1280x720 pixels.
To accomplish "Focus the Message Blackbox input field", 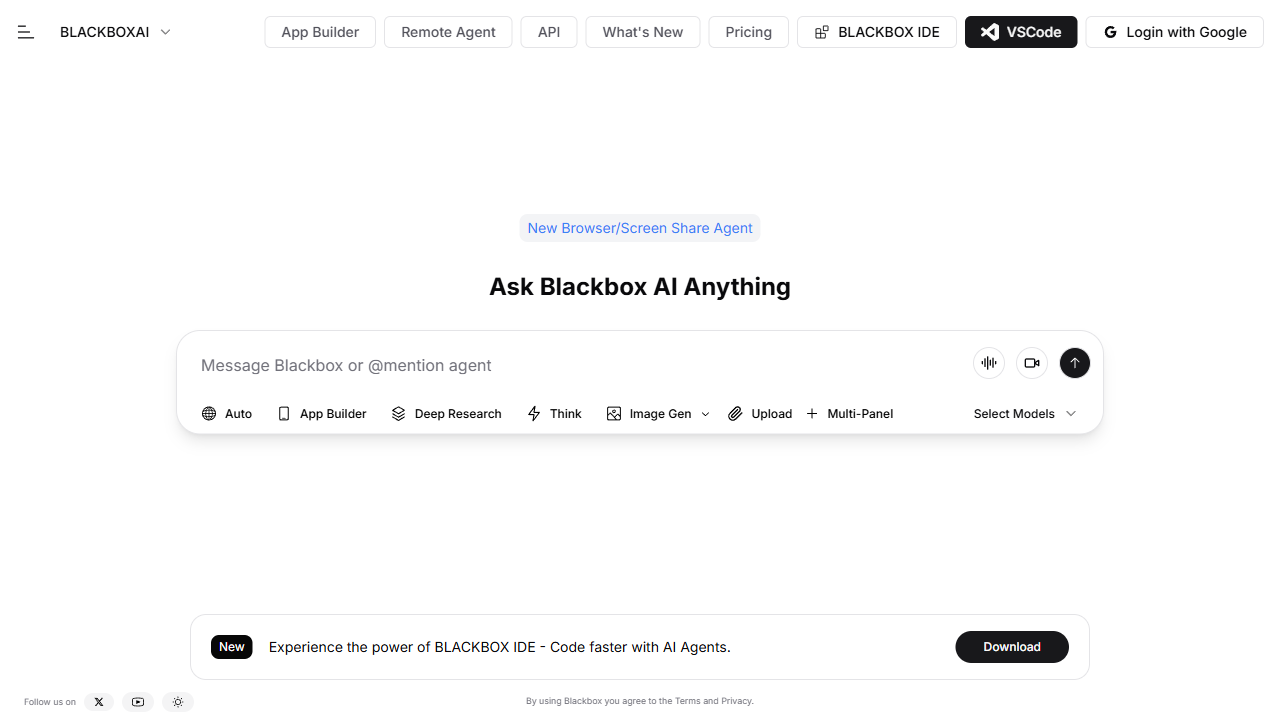I will (570, 365).
